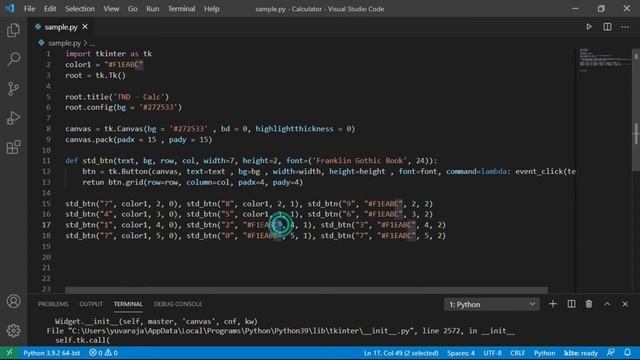
Task: Click terminal line 'self.tk.call('
Action: click(82, 340)
